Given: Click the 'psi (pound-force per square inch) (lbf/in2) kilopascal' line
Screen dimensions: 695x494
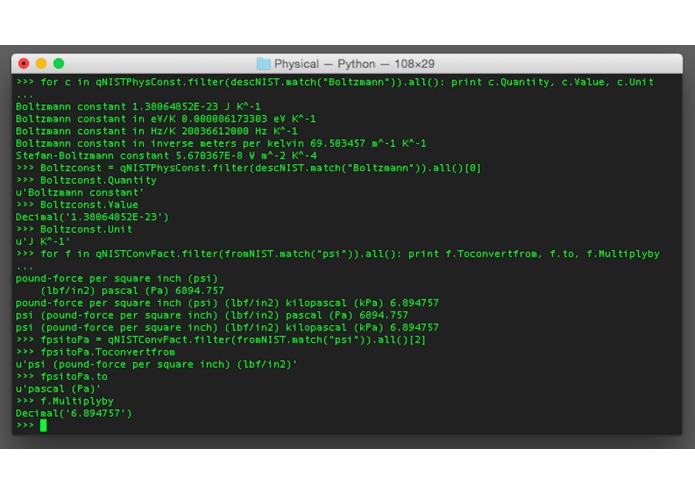Looking at the screenshot, I should (x=227, y=328).
